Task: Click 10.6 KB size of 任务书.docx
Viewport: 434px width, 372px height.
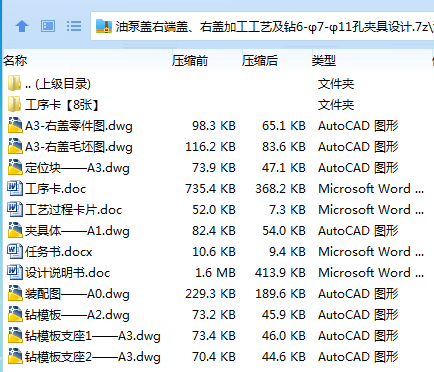Action: [214, 252]
